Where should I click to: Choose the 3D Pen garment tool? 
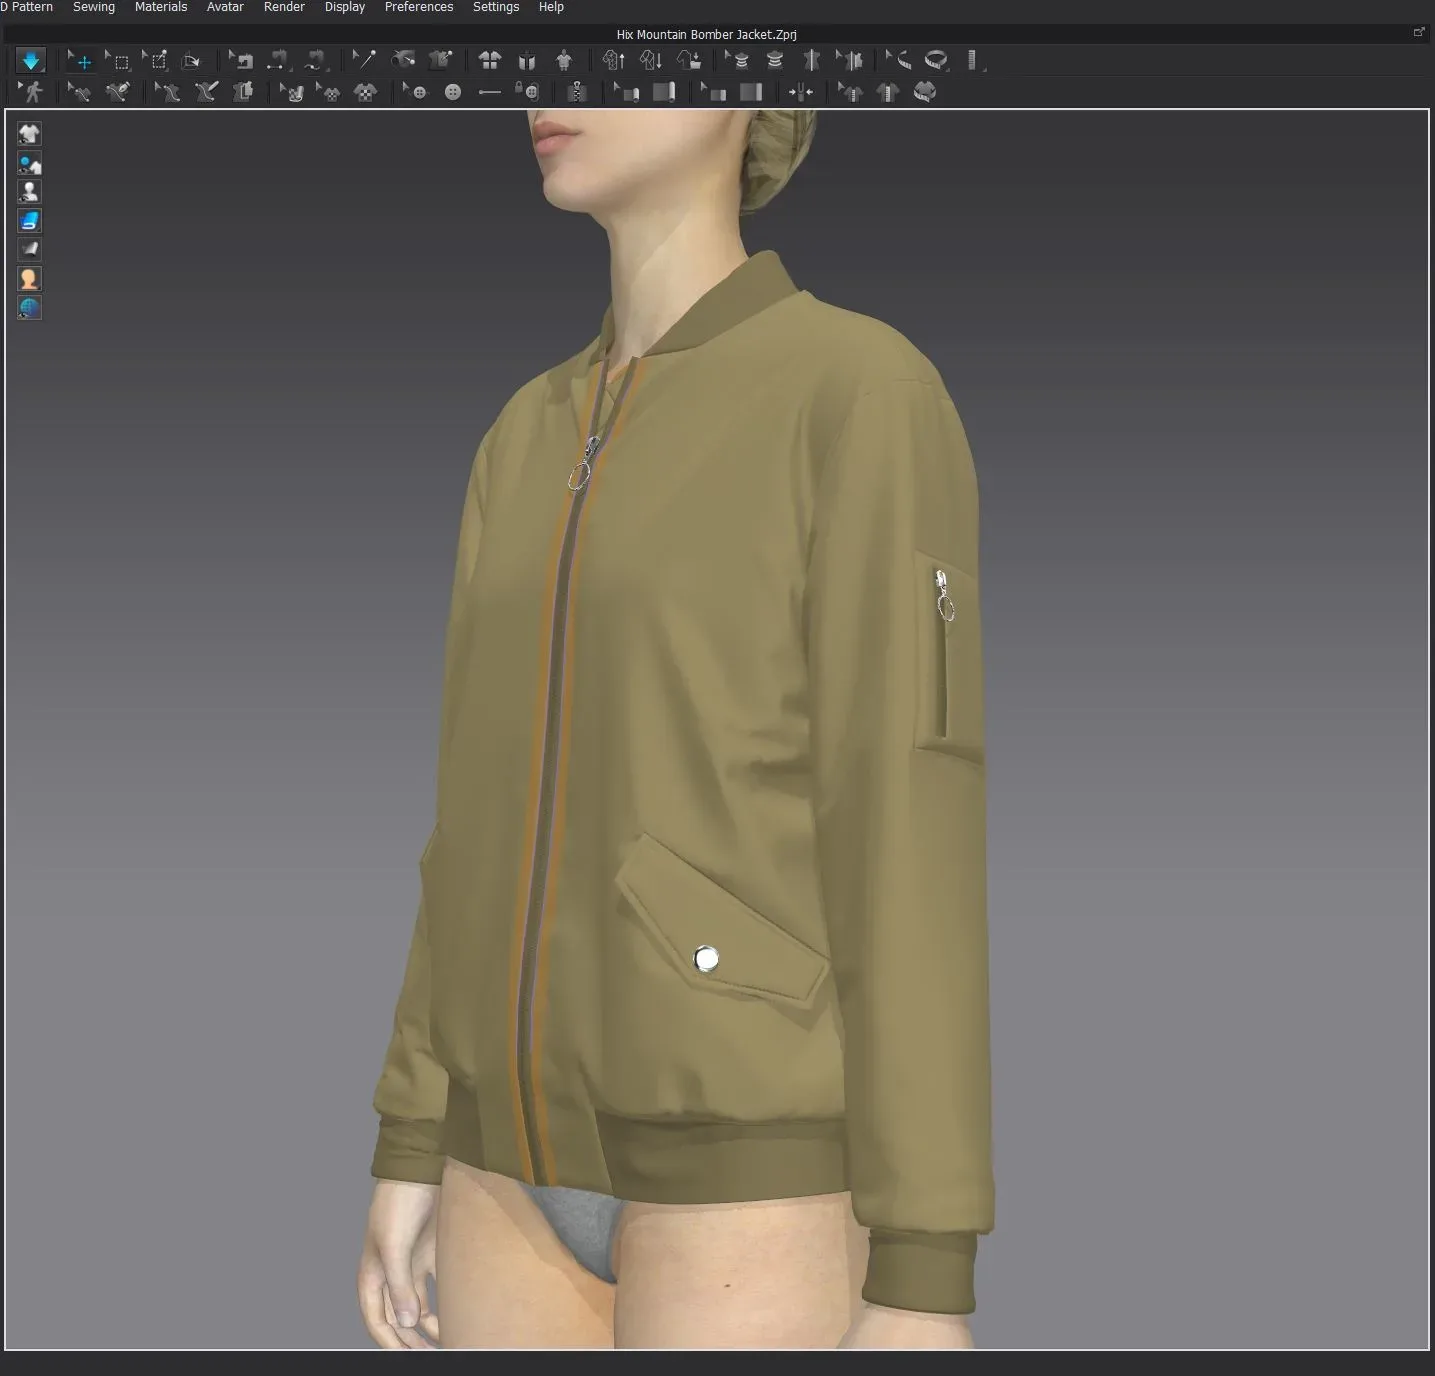(x=117, y=93)
